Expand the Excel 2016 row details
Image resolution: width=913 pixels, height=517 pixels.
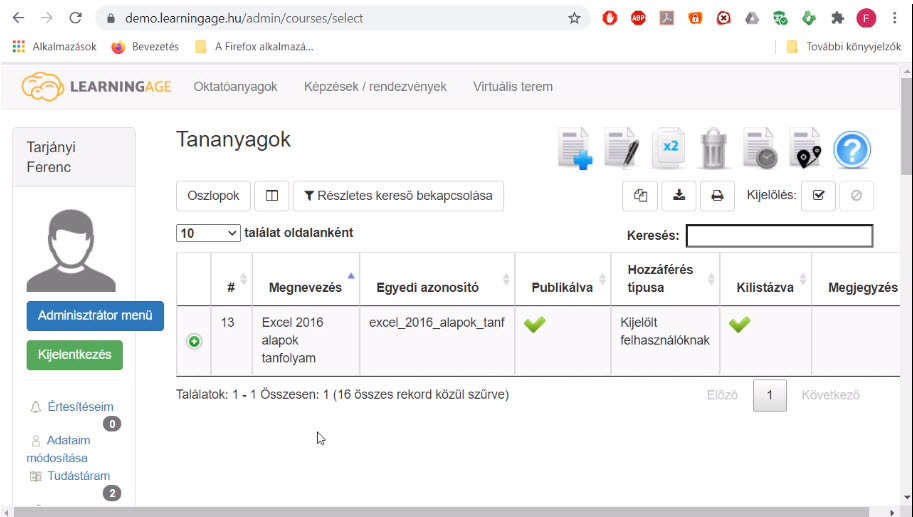194,341
